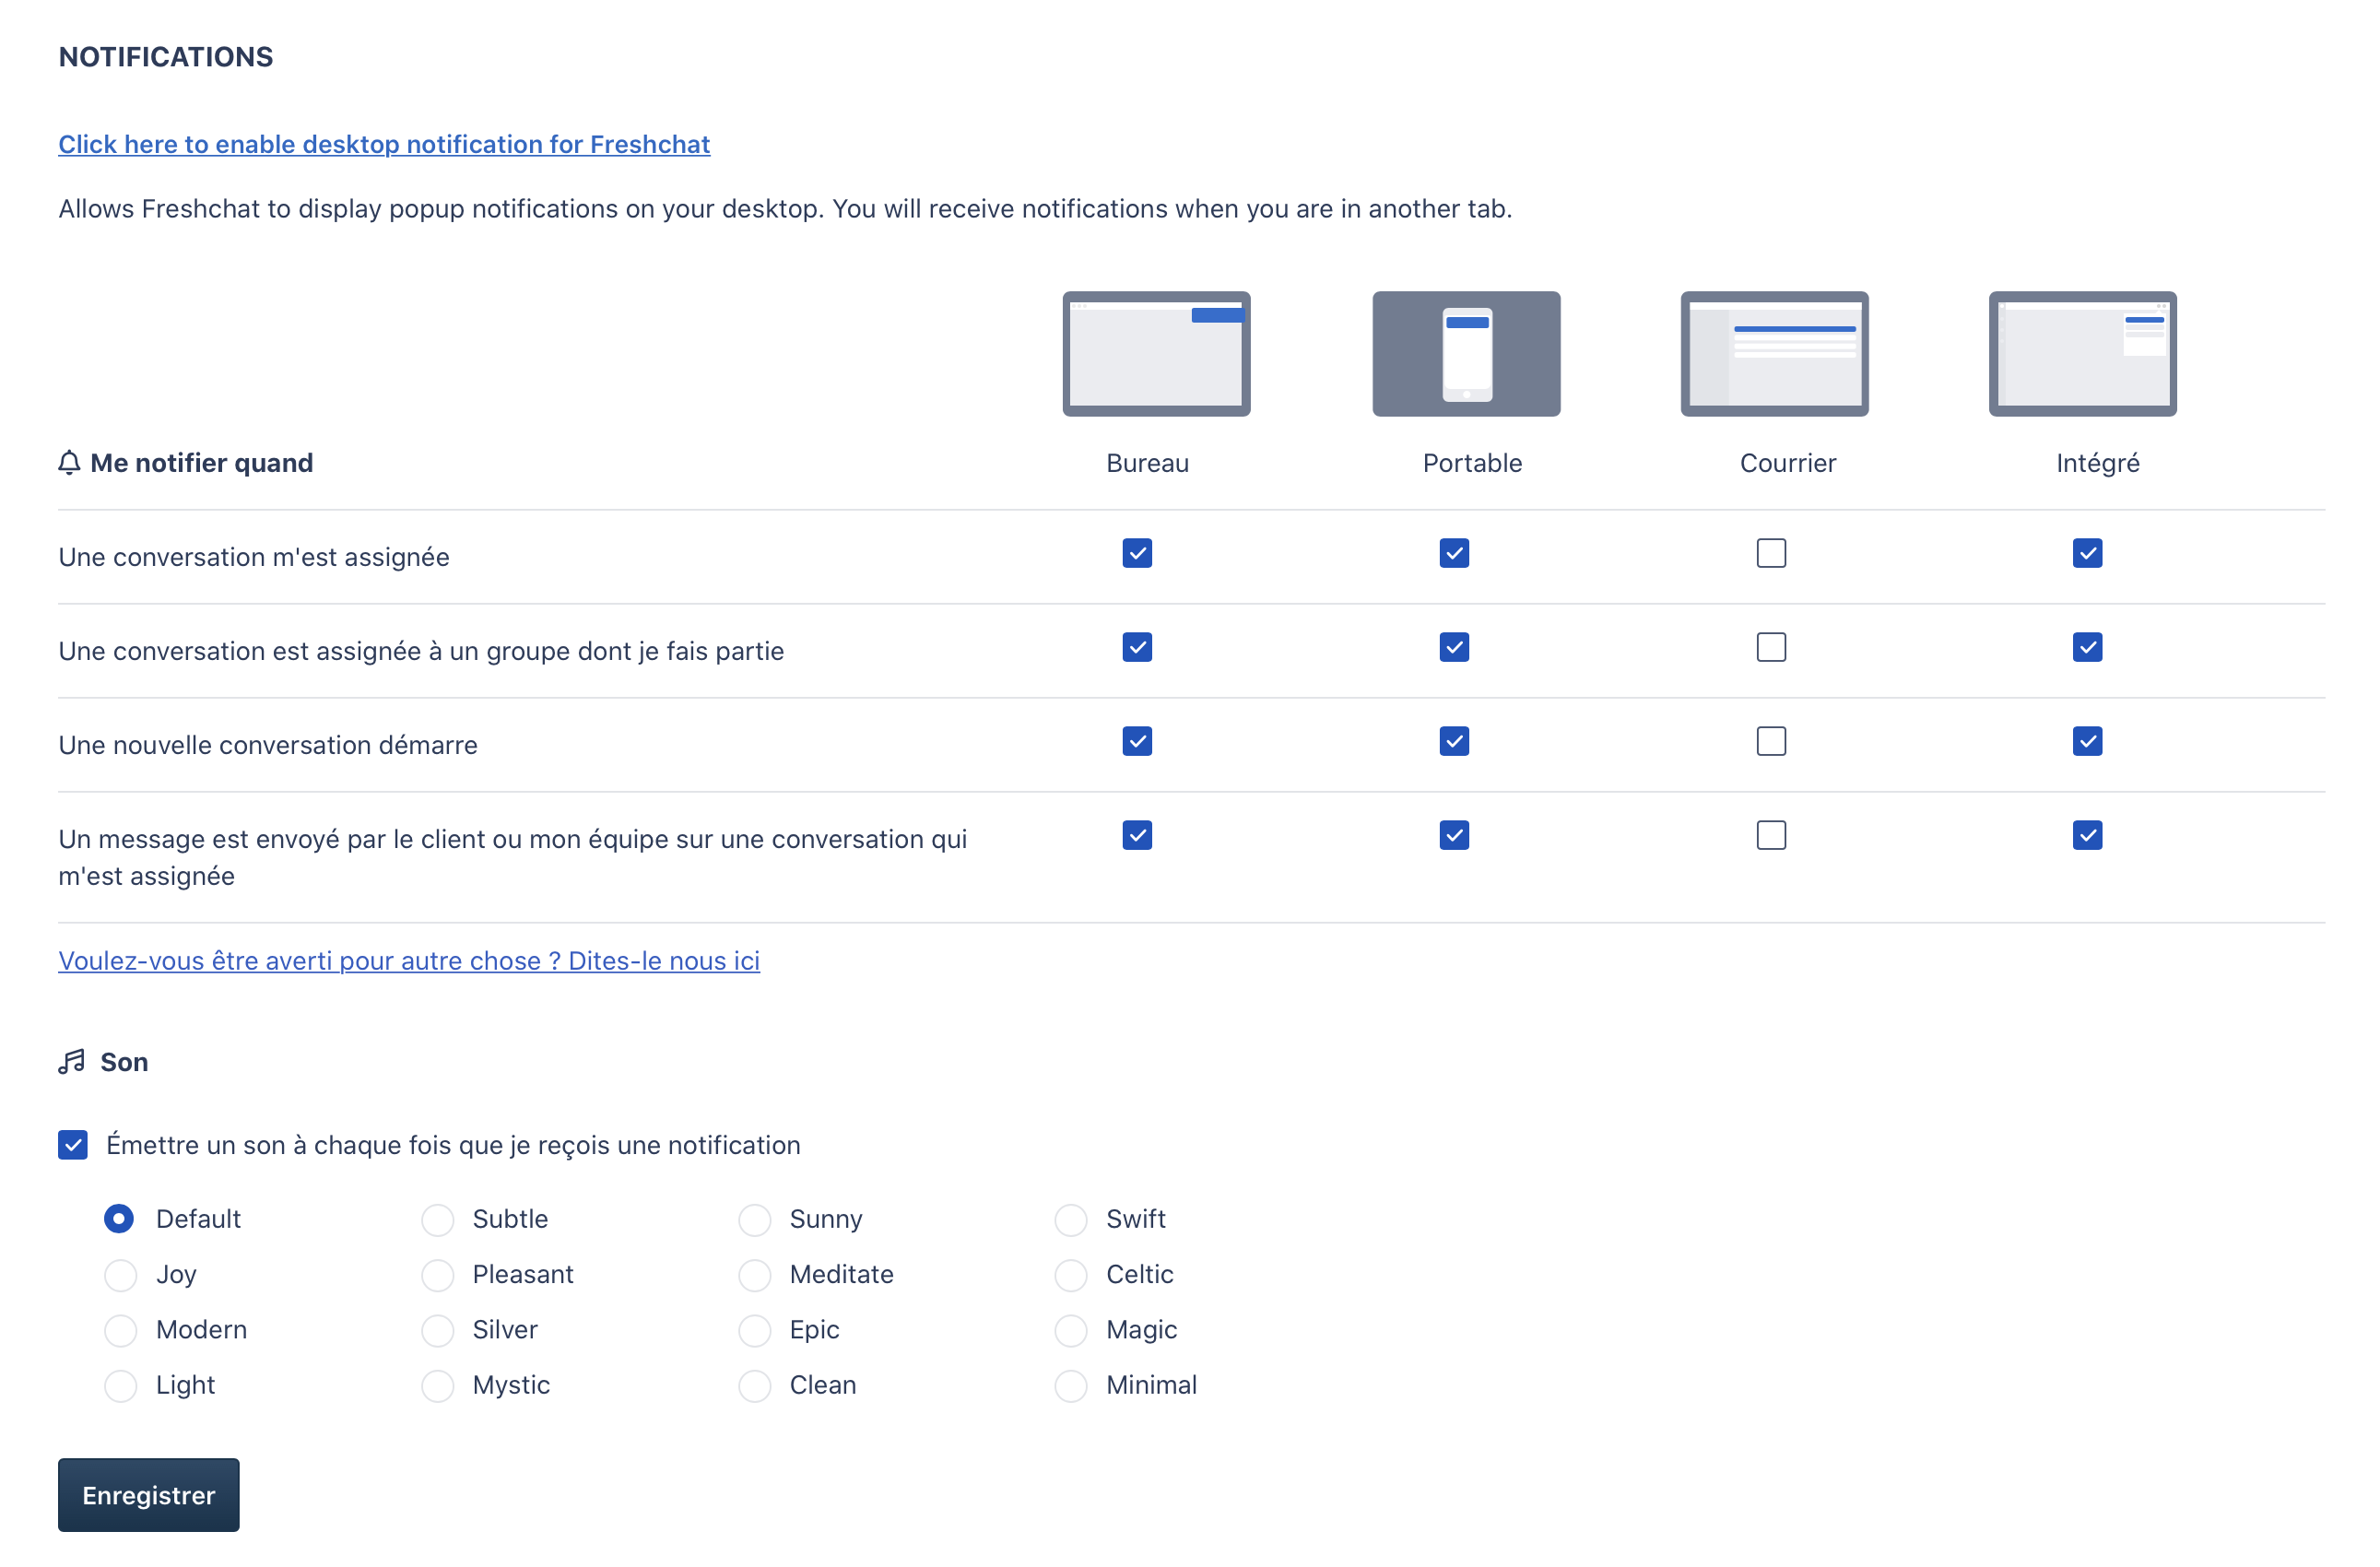Screen dimensions: 2380x1567
Task: Choose Minimal as notification sound
Action: click(1071, 1386)
